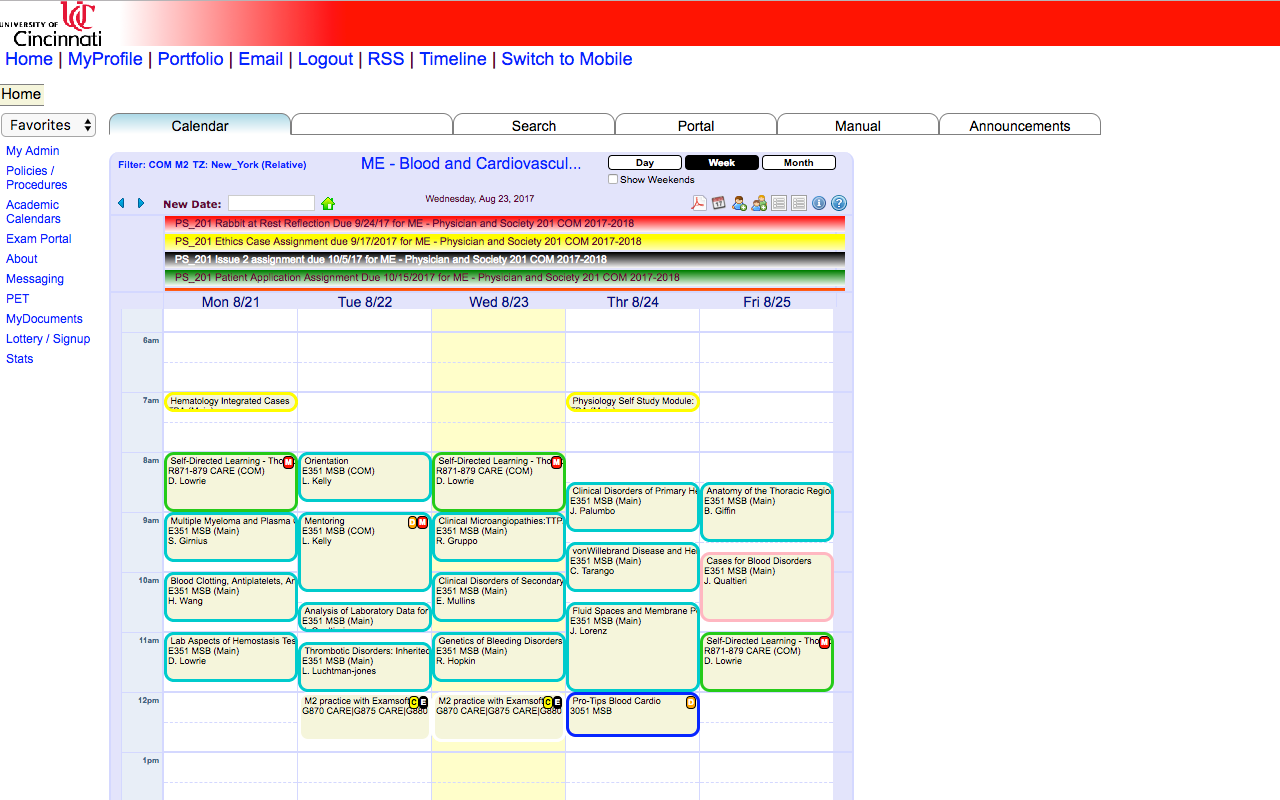Image resolution: width=1280 pixels, height=800 pixels.
Task: Click the first list view icon
Action: pyautogui.click(x=779, y=203)
